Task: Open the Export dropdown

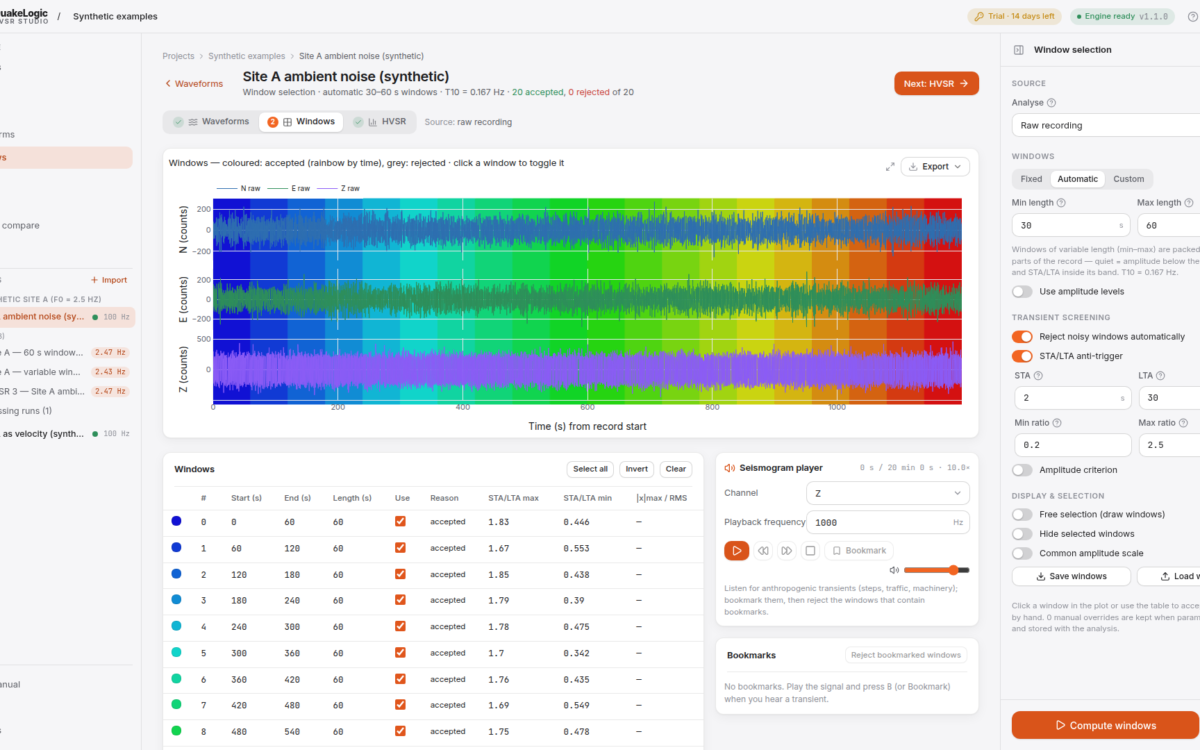Action: click(935, 167)
